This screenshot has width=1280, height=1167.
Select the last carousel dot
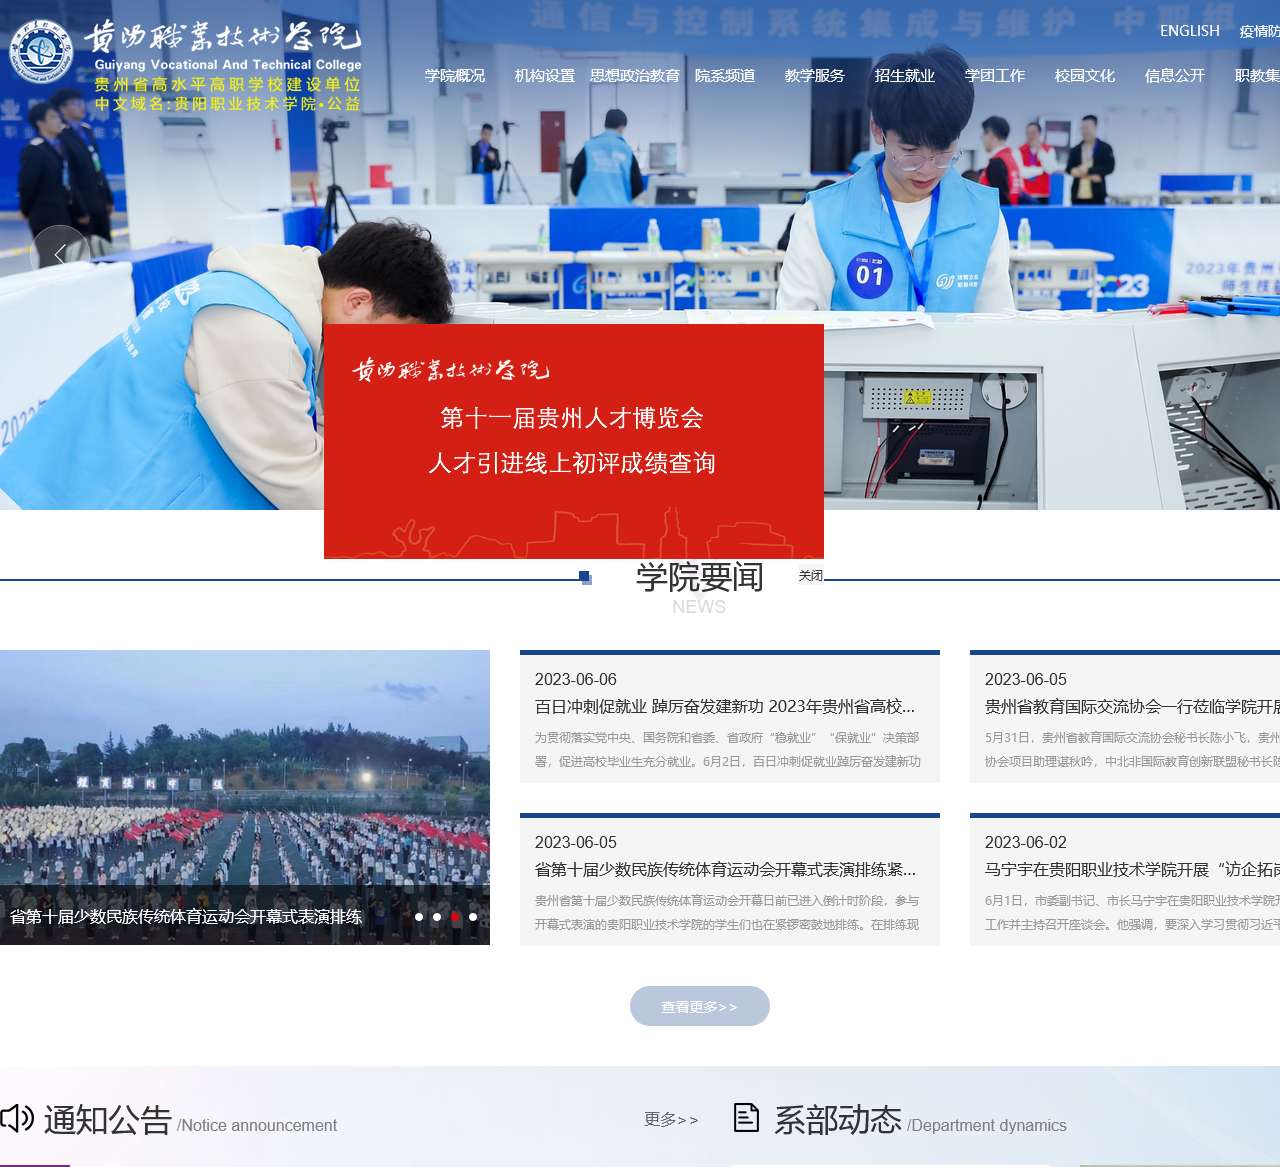[473, 917]
